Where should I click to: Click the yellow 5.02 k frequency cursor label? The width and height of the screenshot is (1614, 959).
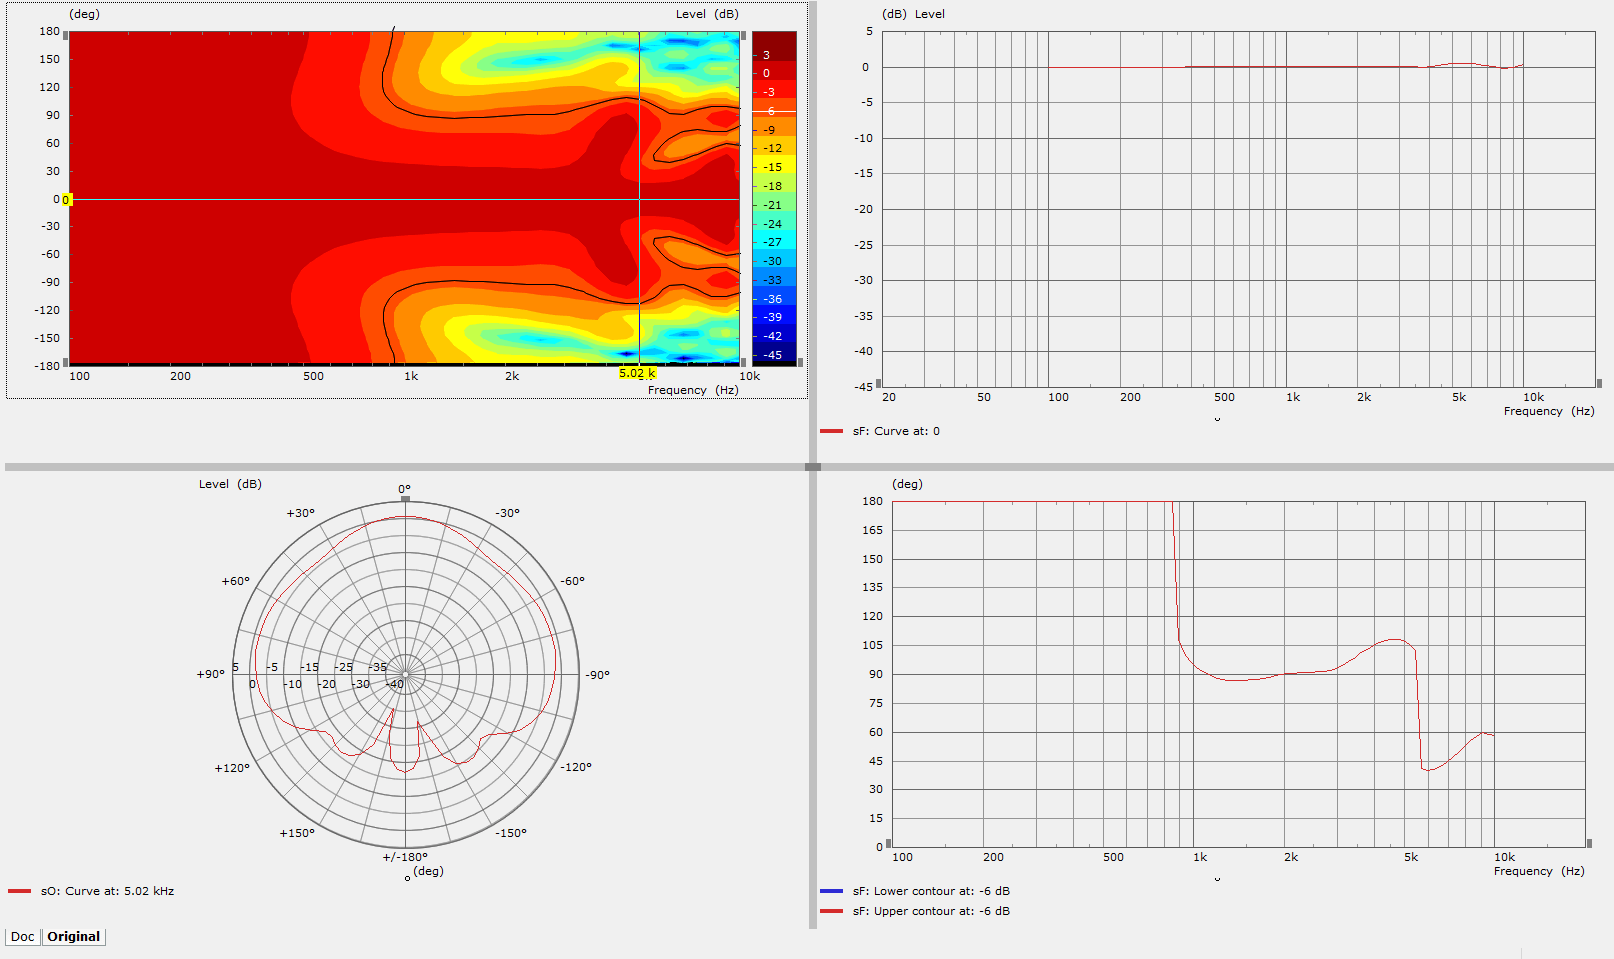pyautogui.click(x=637, y=373)
